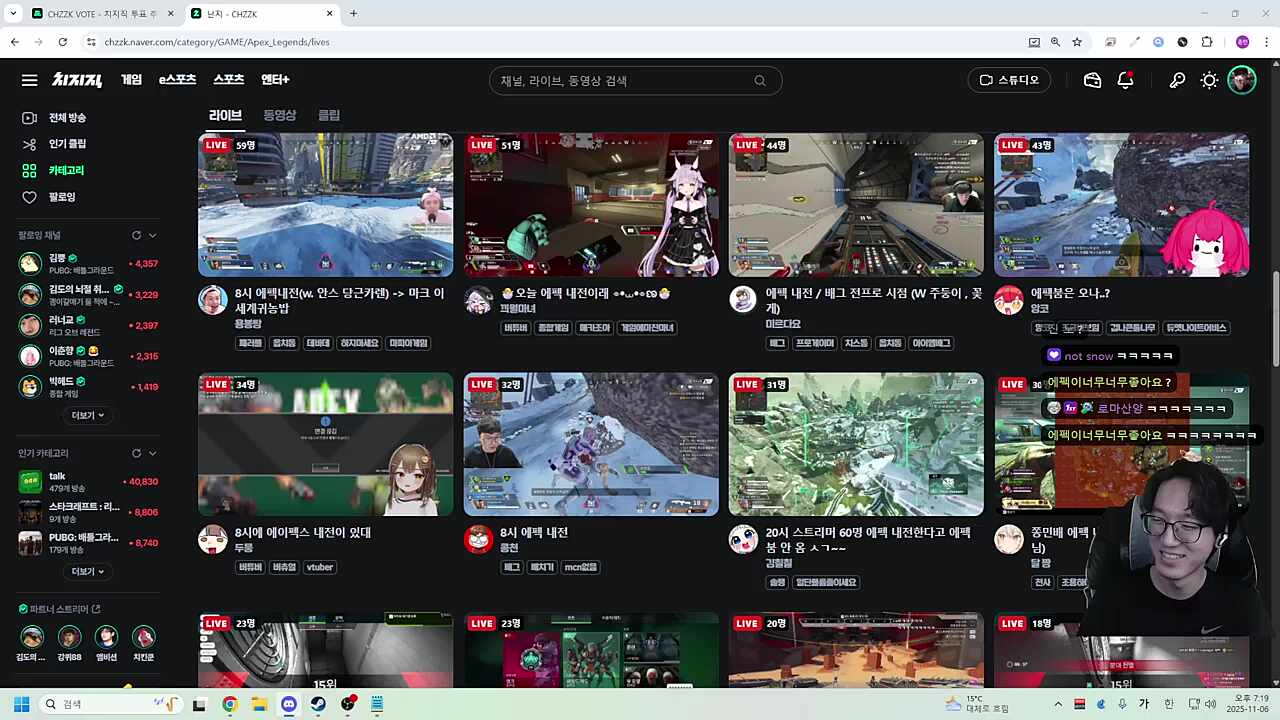Collapse the 팔로잉 채널 section chevron
Viewport: 1280px width, 720px height.
click(x=153, y=235)
